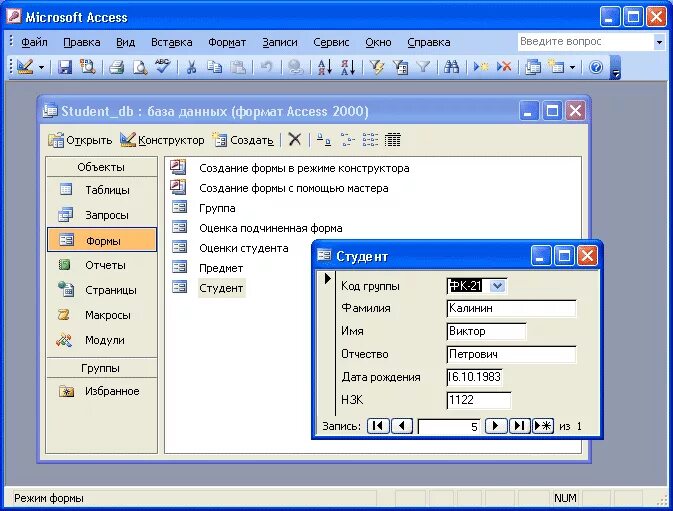The image size is (673, 511).
Task: Open the Справка menu
Action: point(429,42)
